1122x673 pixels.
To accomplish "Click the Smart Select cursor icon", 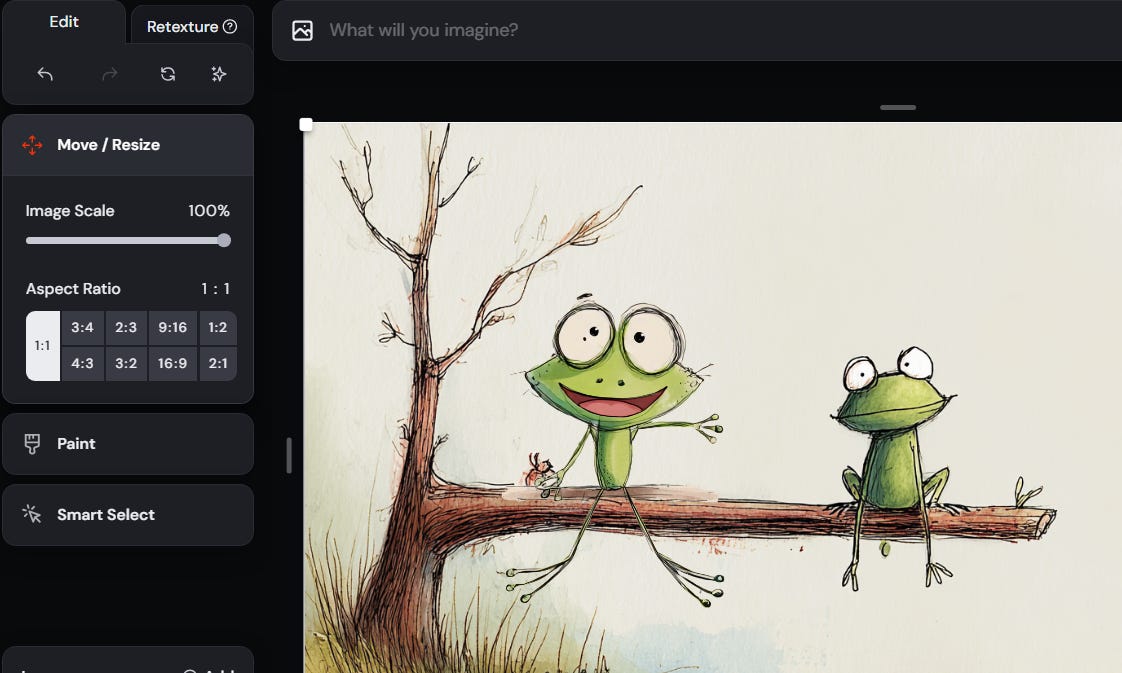I will pyautogui.click(x=32, y=514).
